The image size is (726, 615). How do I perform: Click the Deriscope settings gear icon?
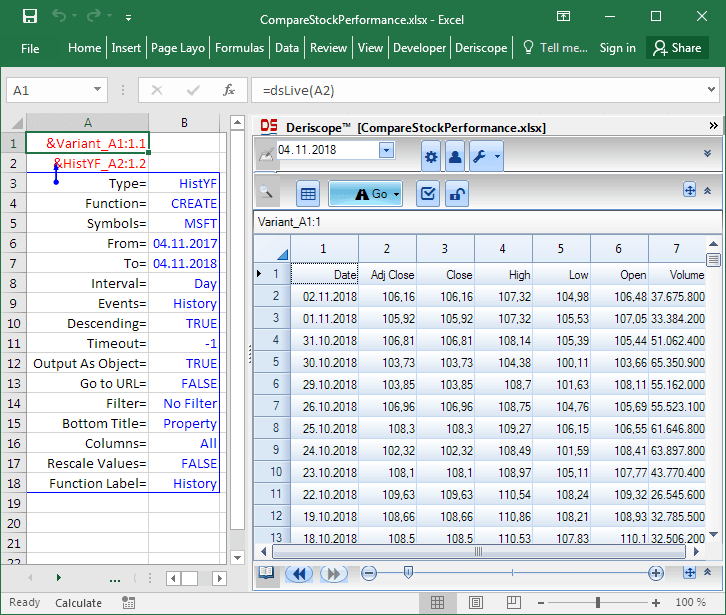431,157
